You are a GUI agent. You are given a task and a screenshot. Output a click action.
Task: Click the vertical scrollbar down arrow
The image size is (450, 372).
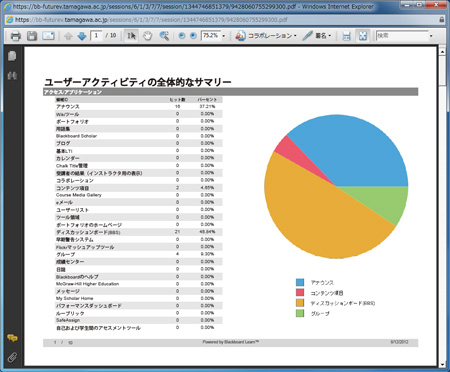point(442,364)
